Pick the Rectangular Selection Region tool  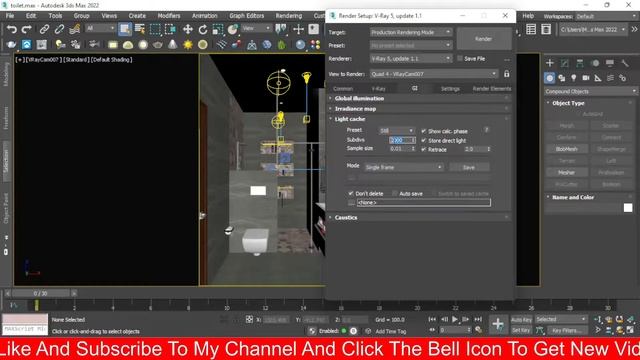point(155,29)
